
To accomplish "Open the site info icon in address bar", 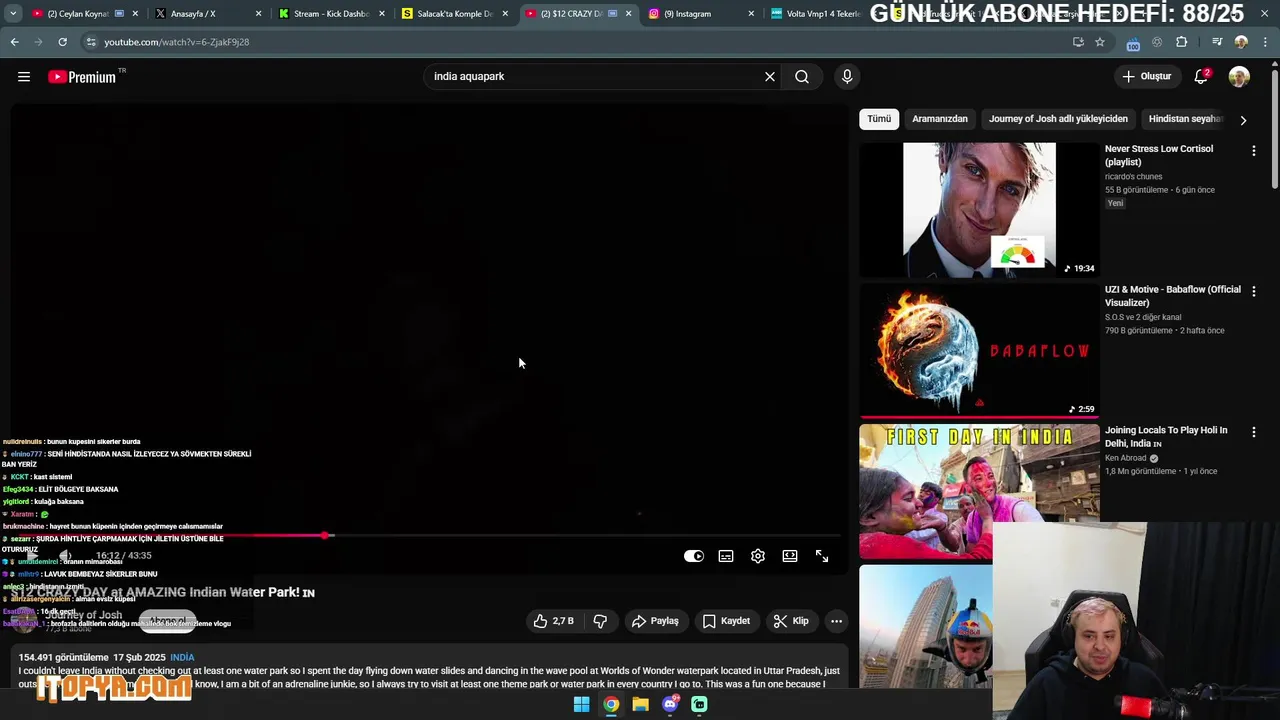I will pos(91,42).
